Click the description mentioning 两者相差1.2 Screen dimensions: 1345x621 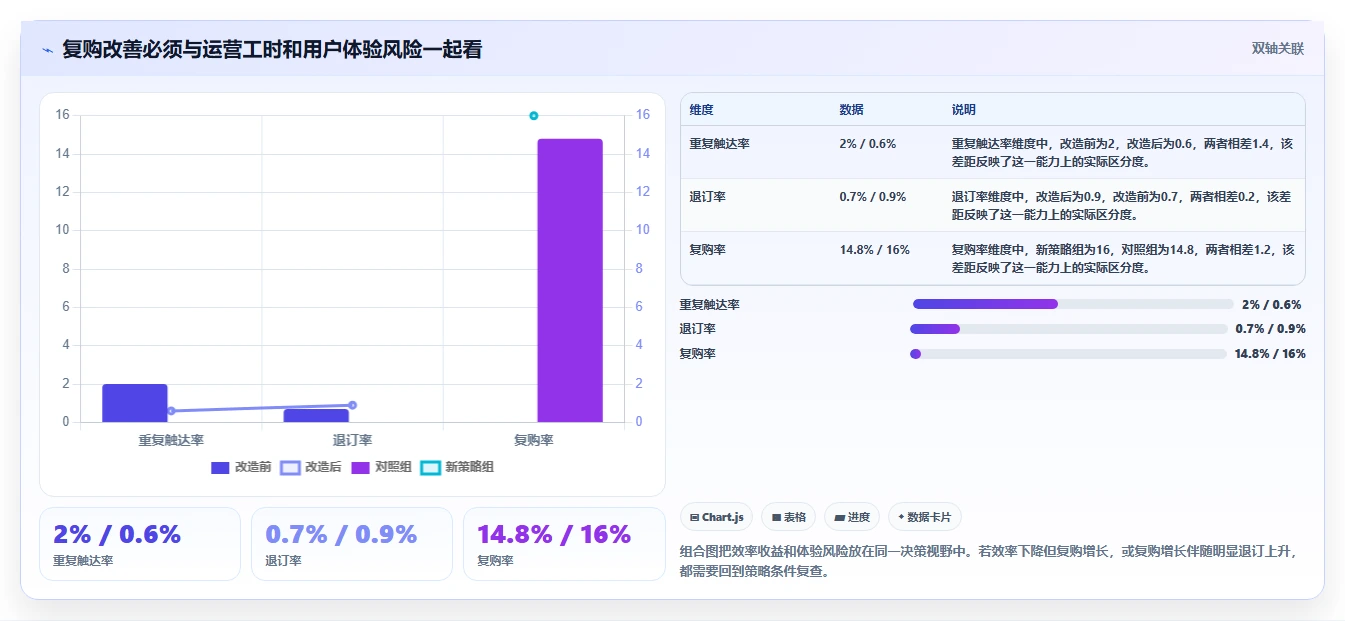coord(1123,258)
